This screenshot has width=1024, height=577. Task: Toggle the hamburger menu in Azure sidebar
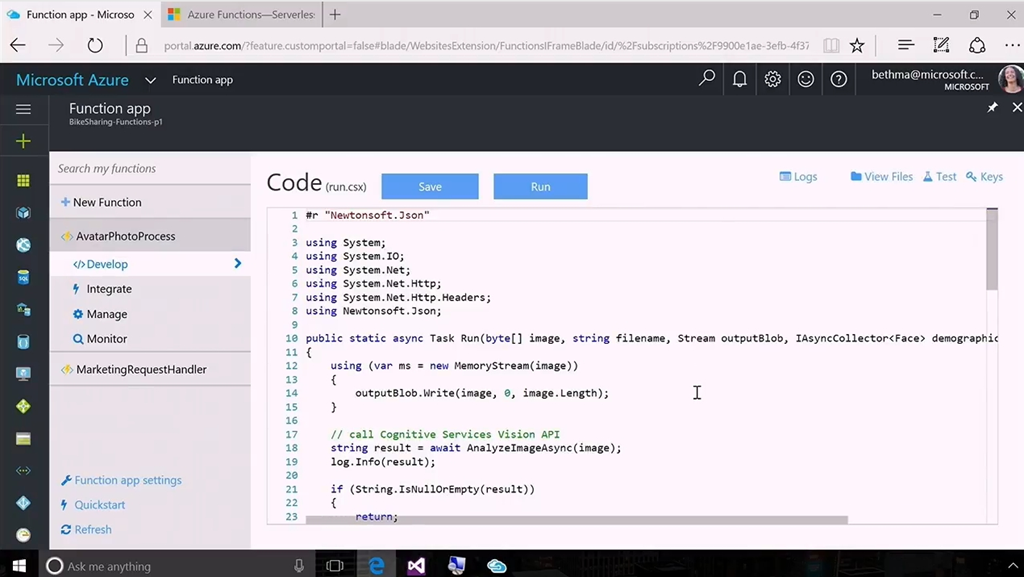pyautogui.click(x=23, y=109)
